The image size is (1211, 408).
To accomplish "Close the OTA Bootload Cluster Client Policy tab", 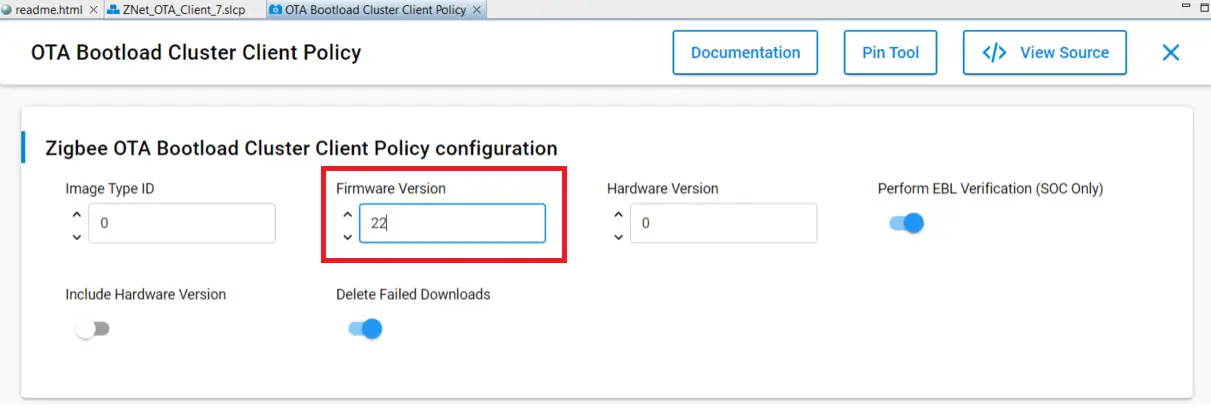I will click(477, 10).
